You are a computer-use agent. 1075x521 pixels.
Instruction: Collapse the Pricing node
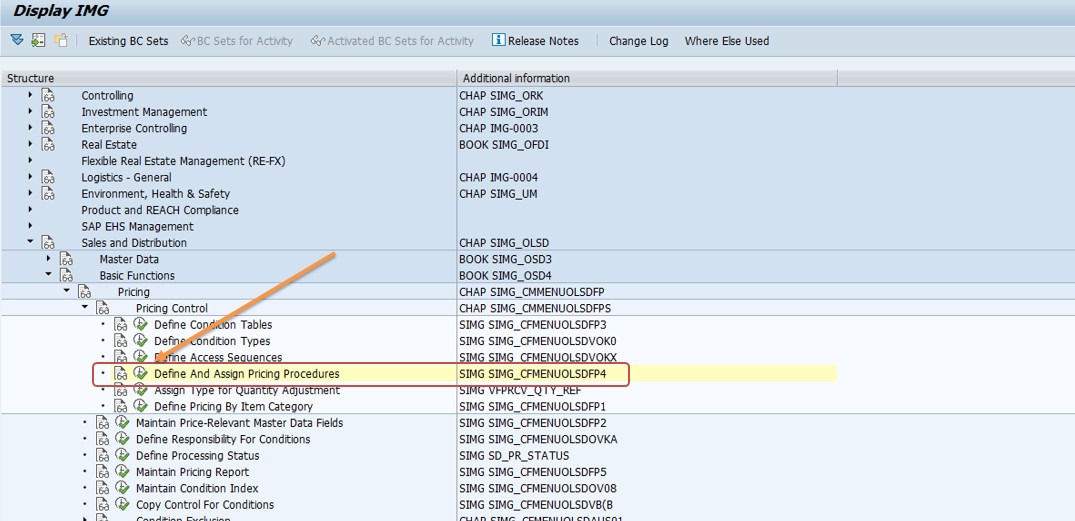tap(67, 292)
